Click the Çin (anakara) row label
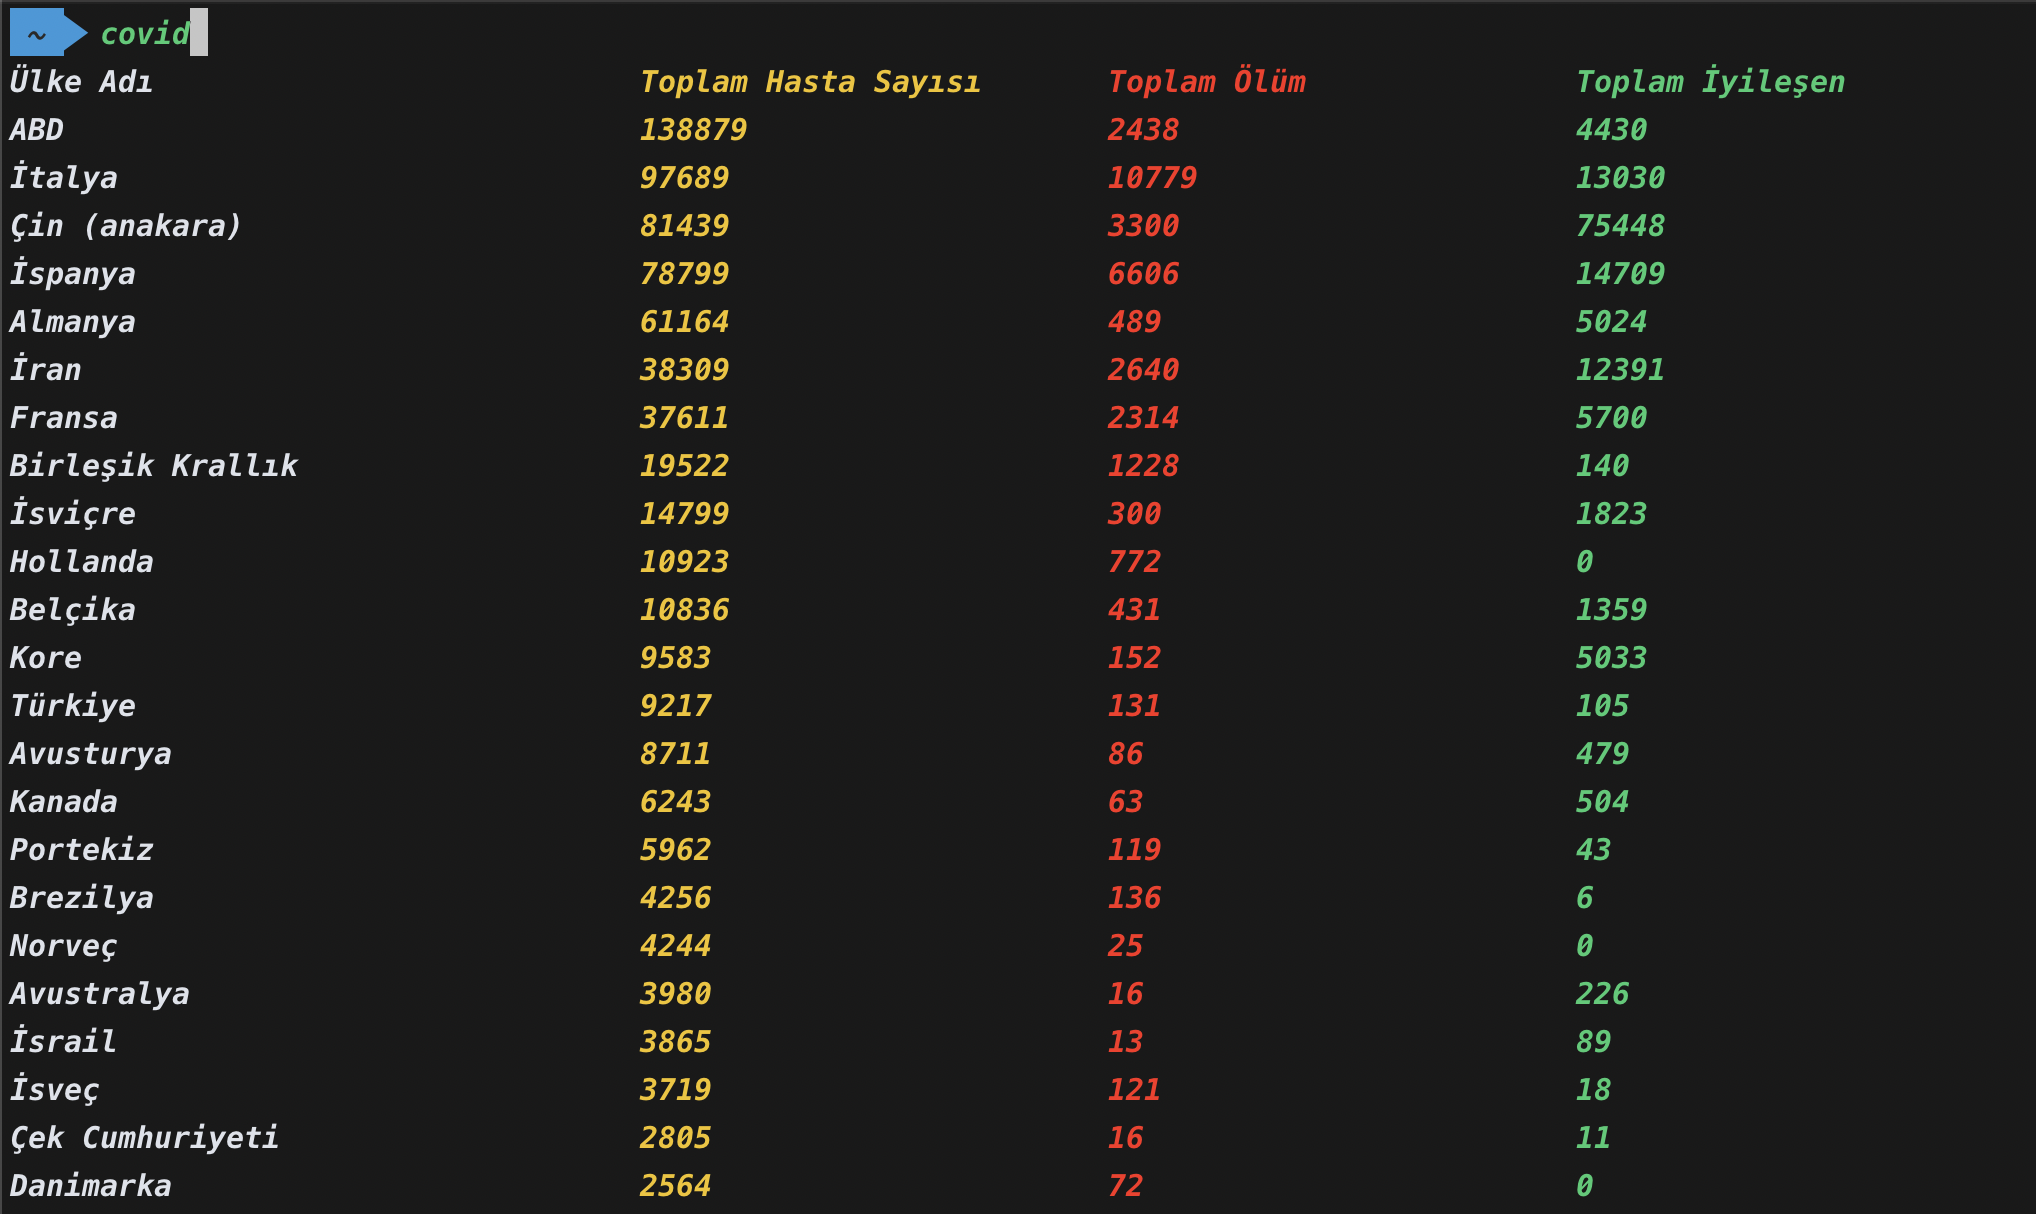 point(126,226)
